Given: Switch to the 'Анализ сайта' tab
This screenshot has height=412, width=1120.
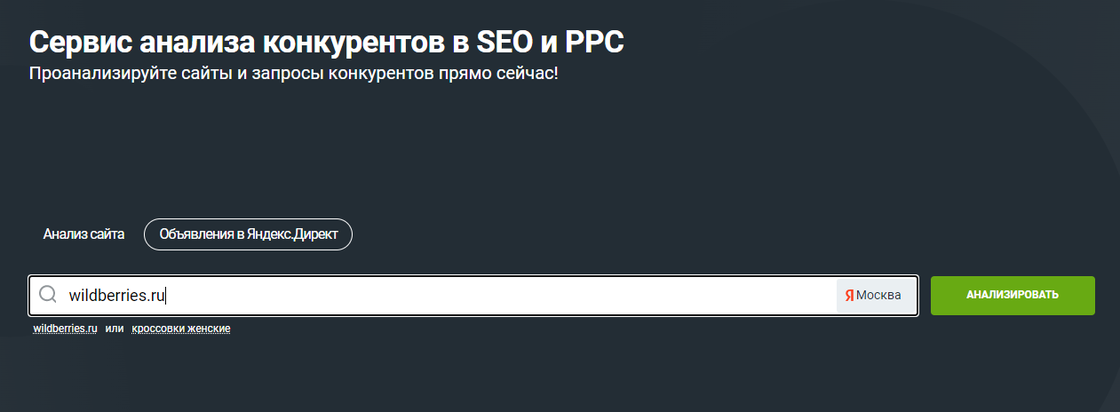Looking at the screenshot, I should tap(84, 234).
